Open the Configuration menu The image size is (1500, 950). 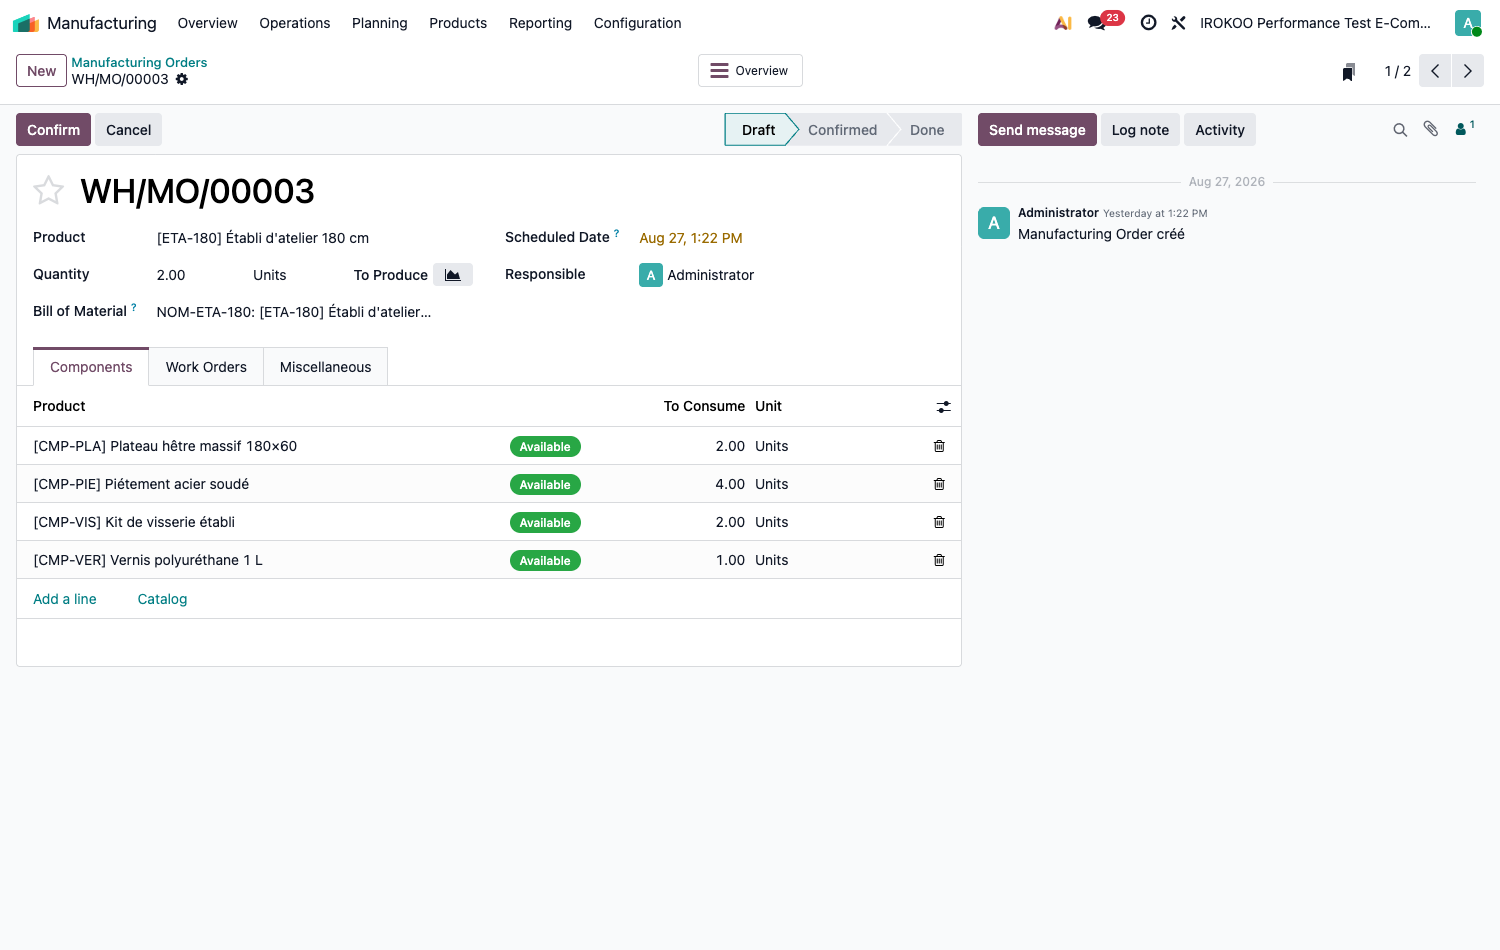[x=637, y=23]
